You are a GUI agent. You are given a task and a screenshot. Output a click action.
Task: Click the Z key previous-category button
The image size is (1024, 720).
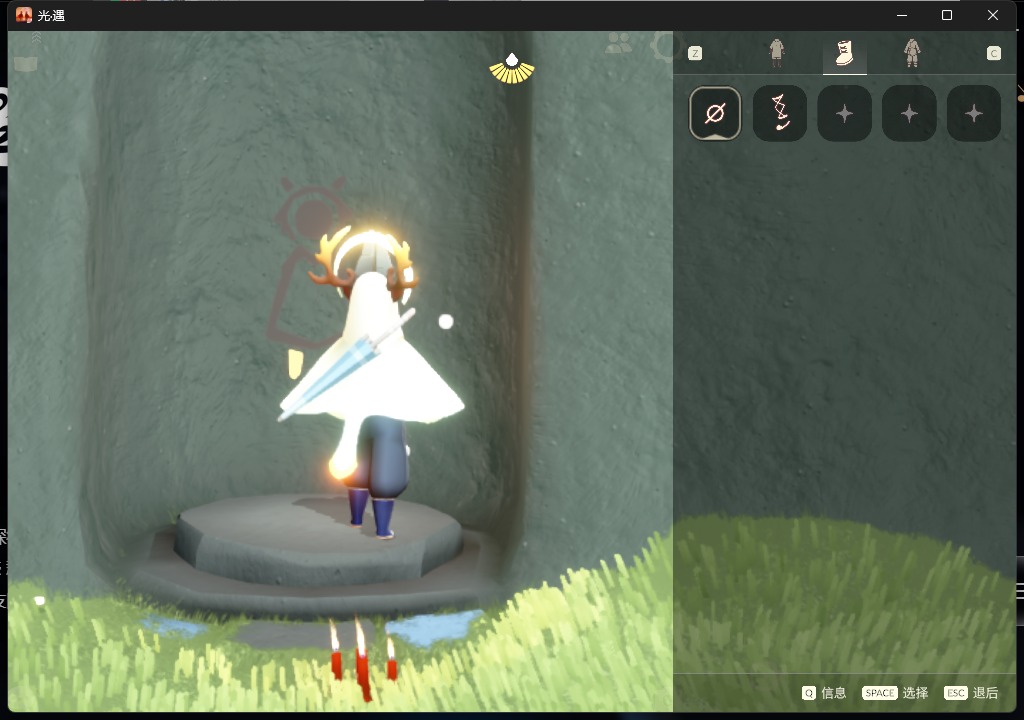[x=695, y=53]
